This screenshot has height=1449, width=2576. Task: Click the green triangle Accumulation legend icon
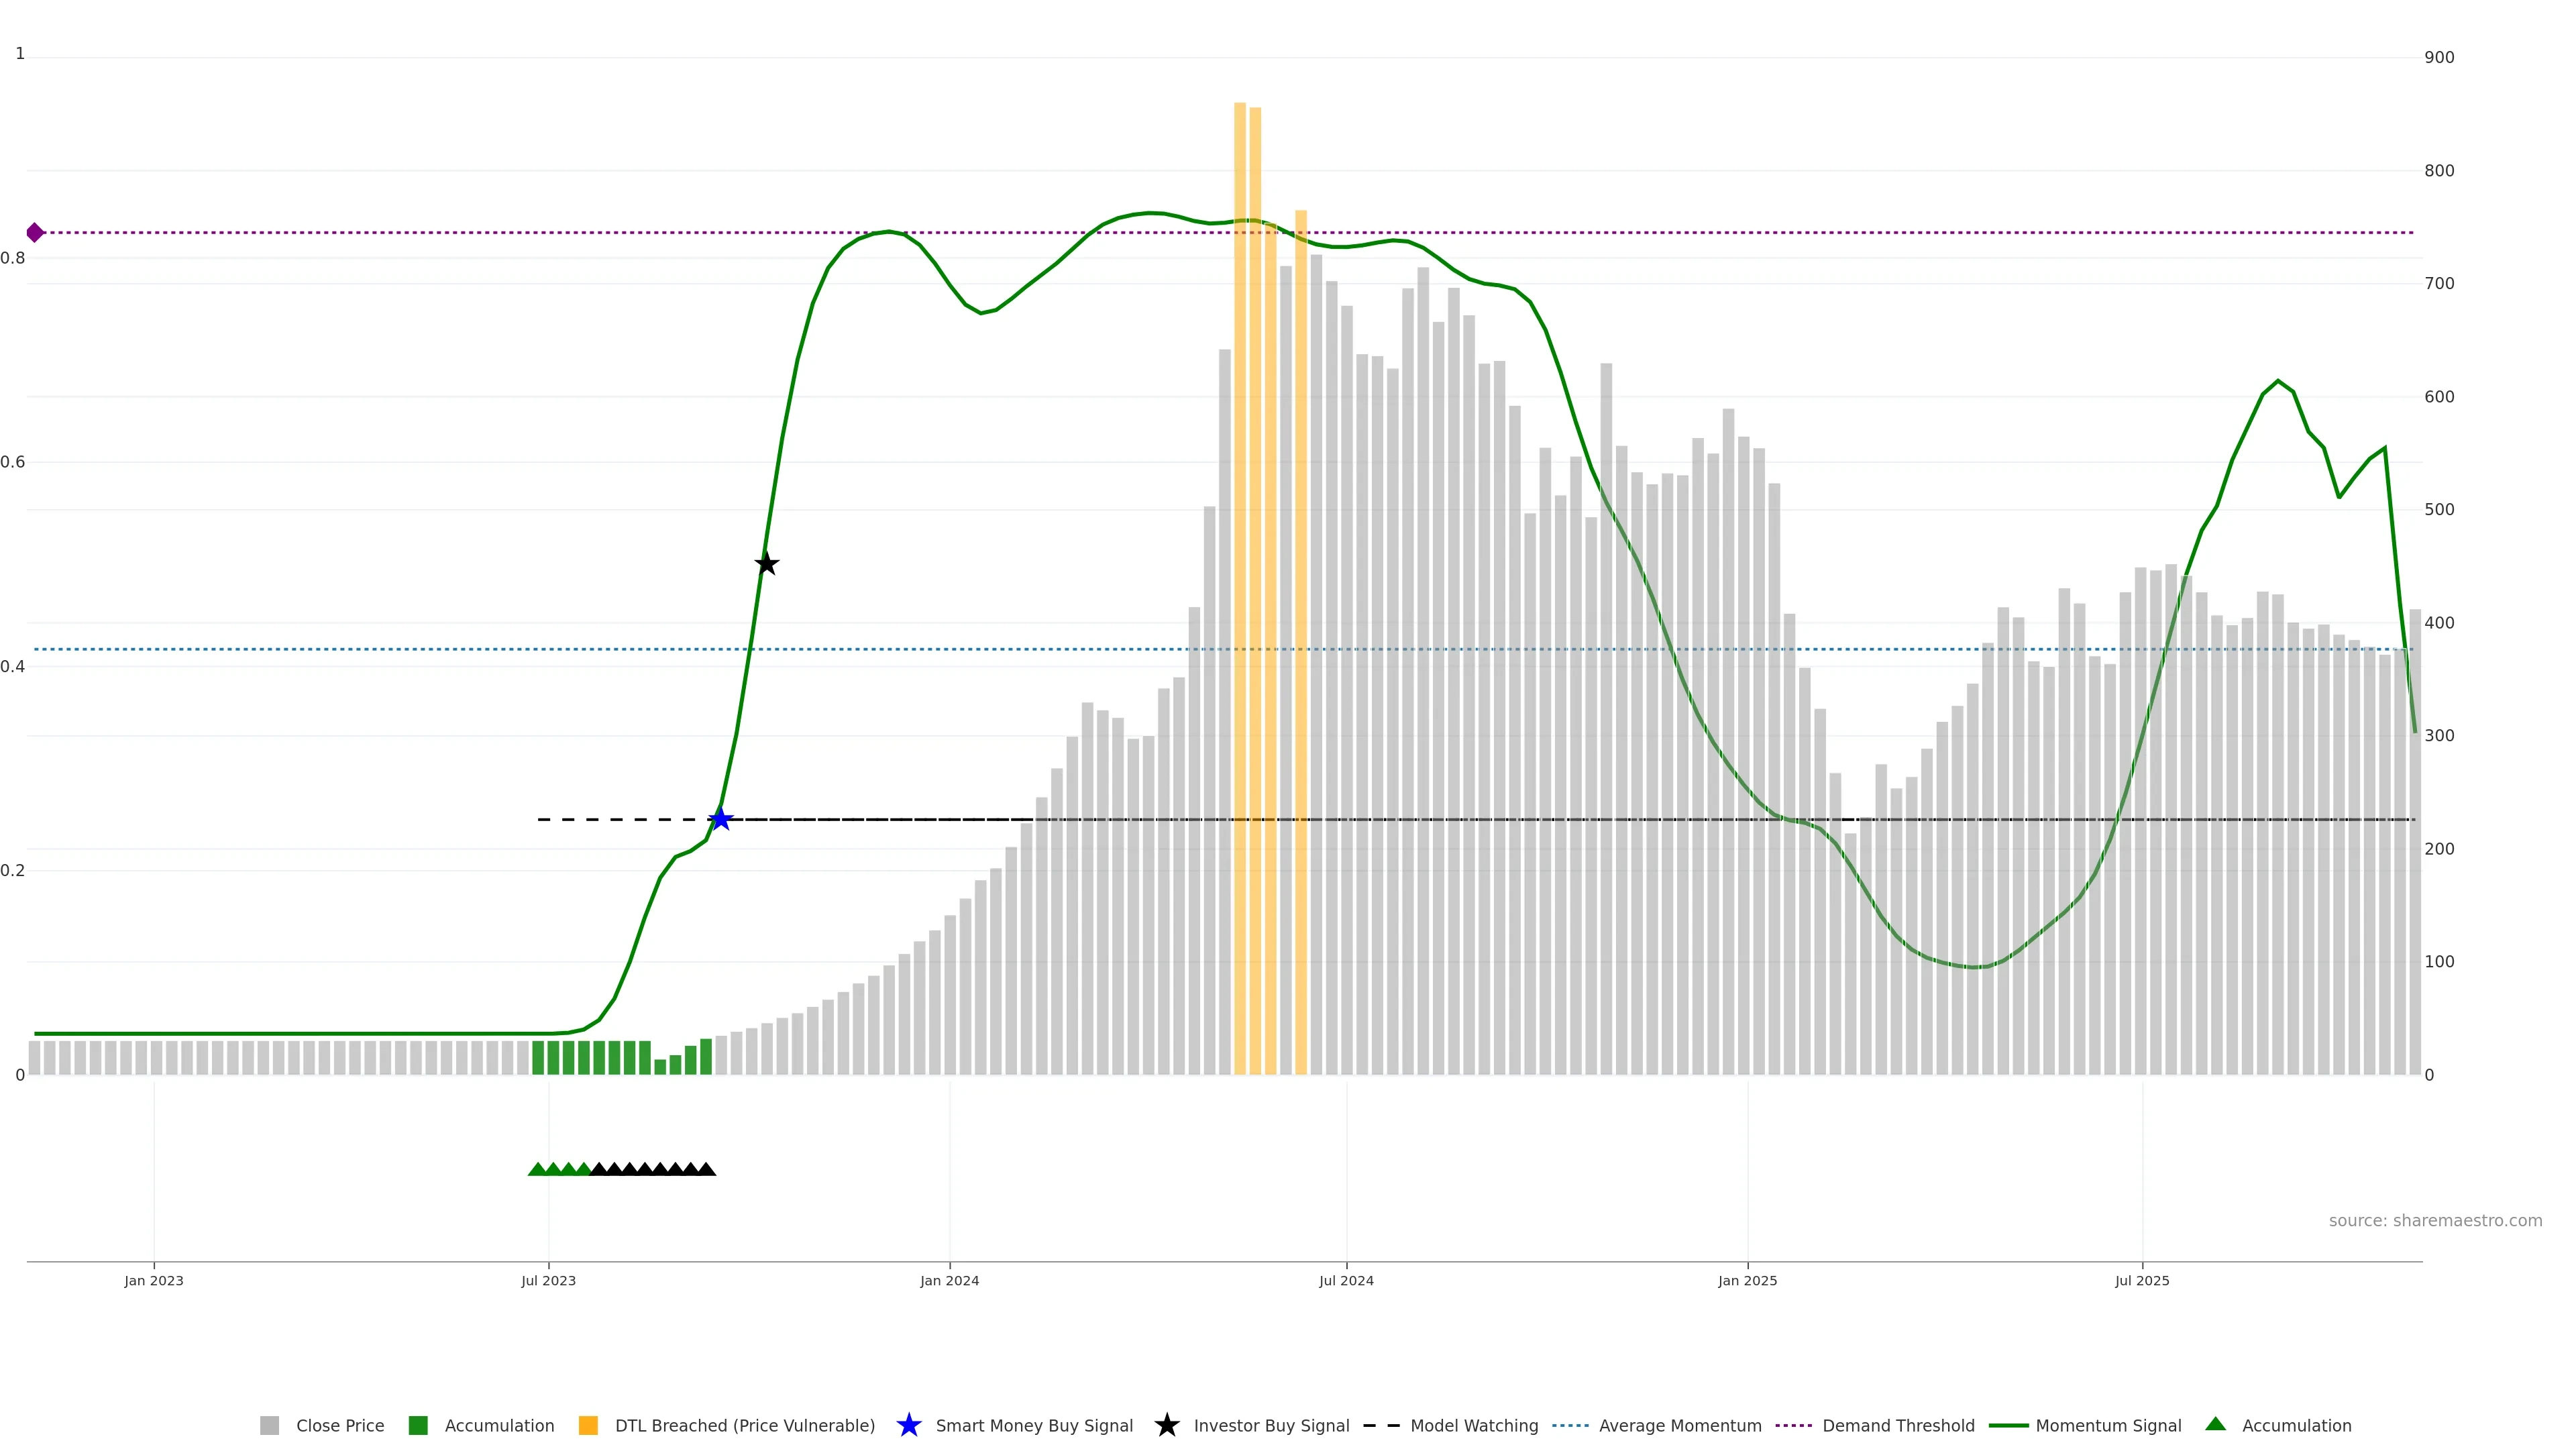2215,1424
